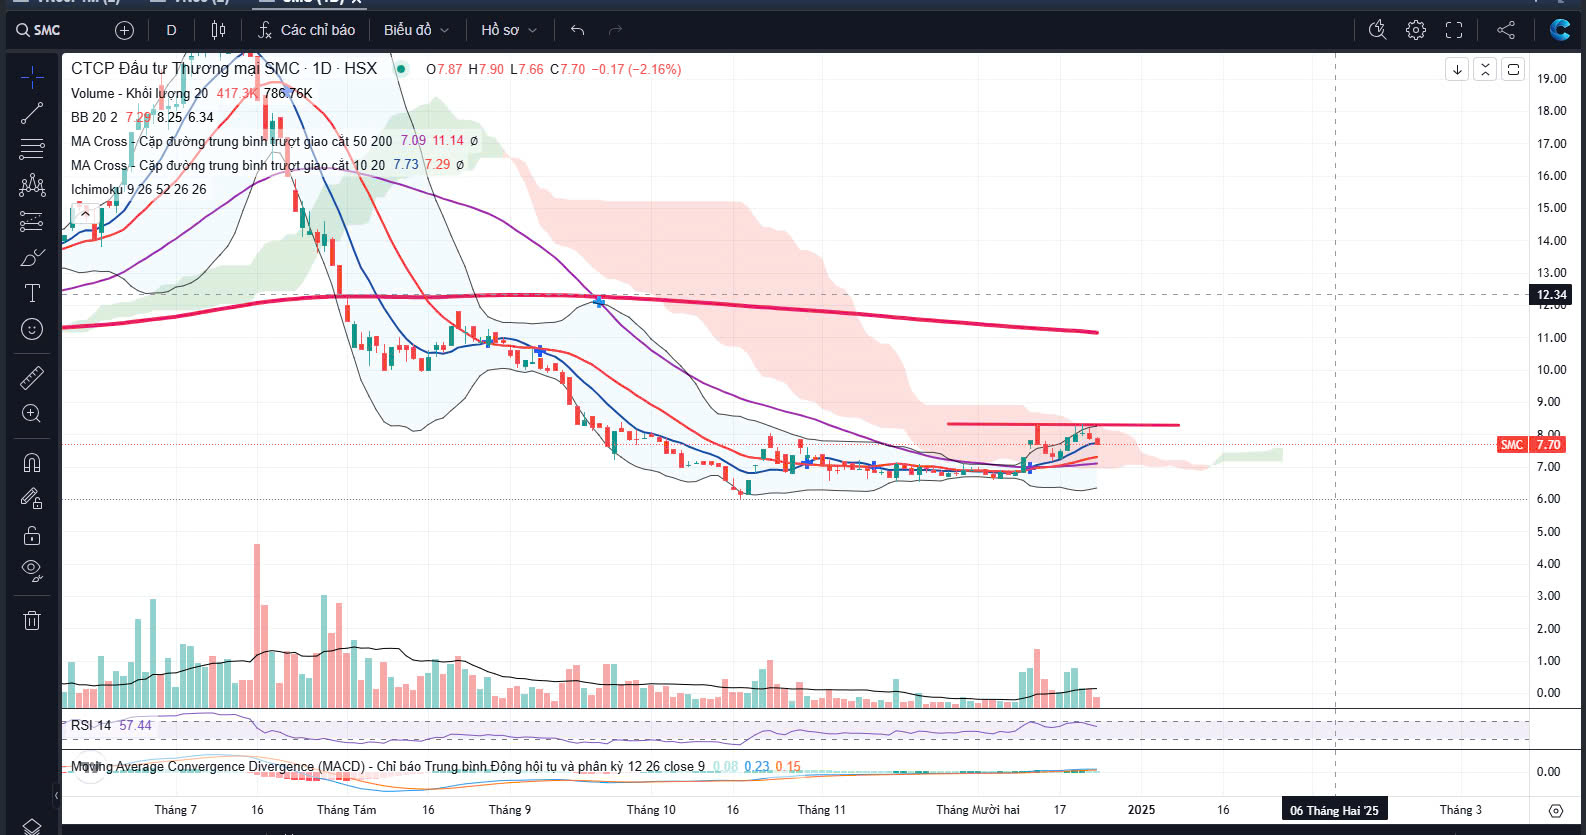The width and height of the screenshot is (1586, 835).
Task: Select the crosshair cursor tool
Action: point(32,76)
